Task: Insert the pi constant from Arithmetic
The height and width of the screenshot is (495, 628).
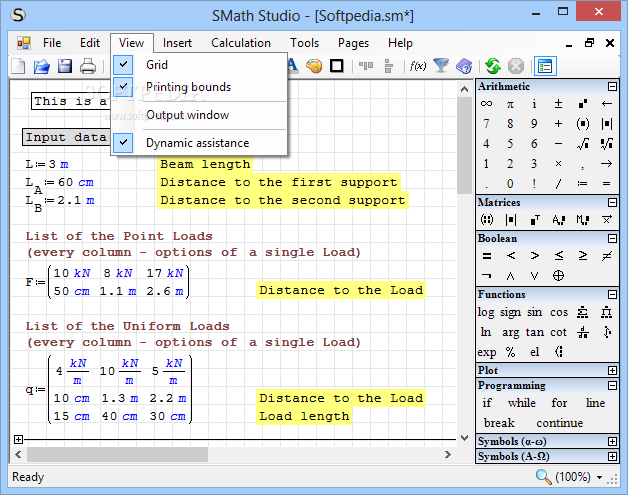Action: [510, 104]
